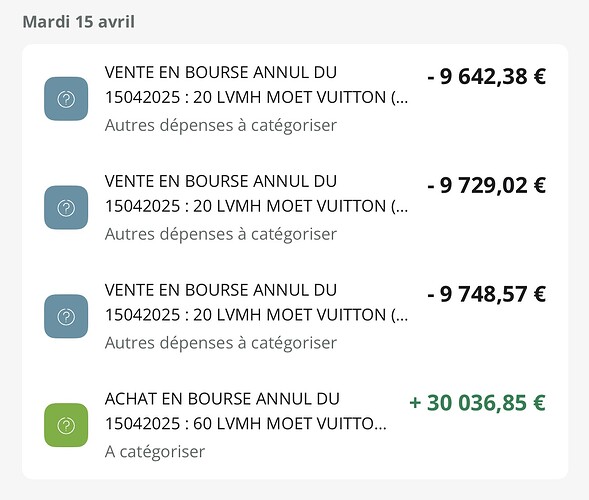
Task: Open the VENTE EN BOURSE transaction of 9 748,57 €
Action: coord(295,316)
